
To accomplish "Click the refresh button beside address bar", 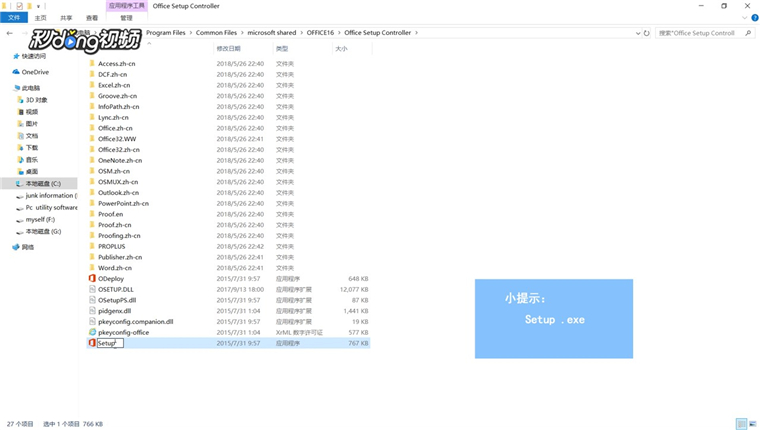I will (647, 33).
